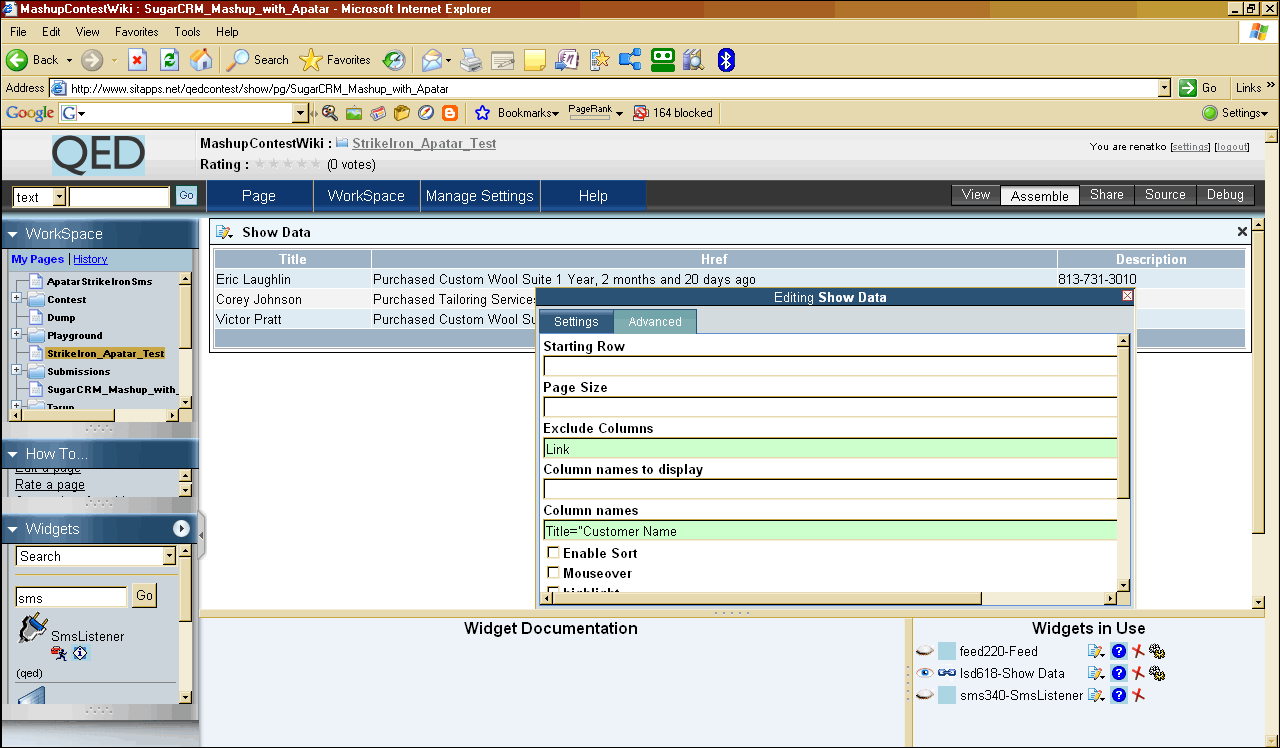Delete the sms340-SmsListener widget
This screenshot has height=748, width=1280.
click(1138, 695)
